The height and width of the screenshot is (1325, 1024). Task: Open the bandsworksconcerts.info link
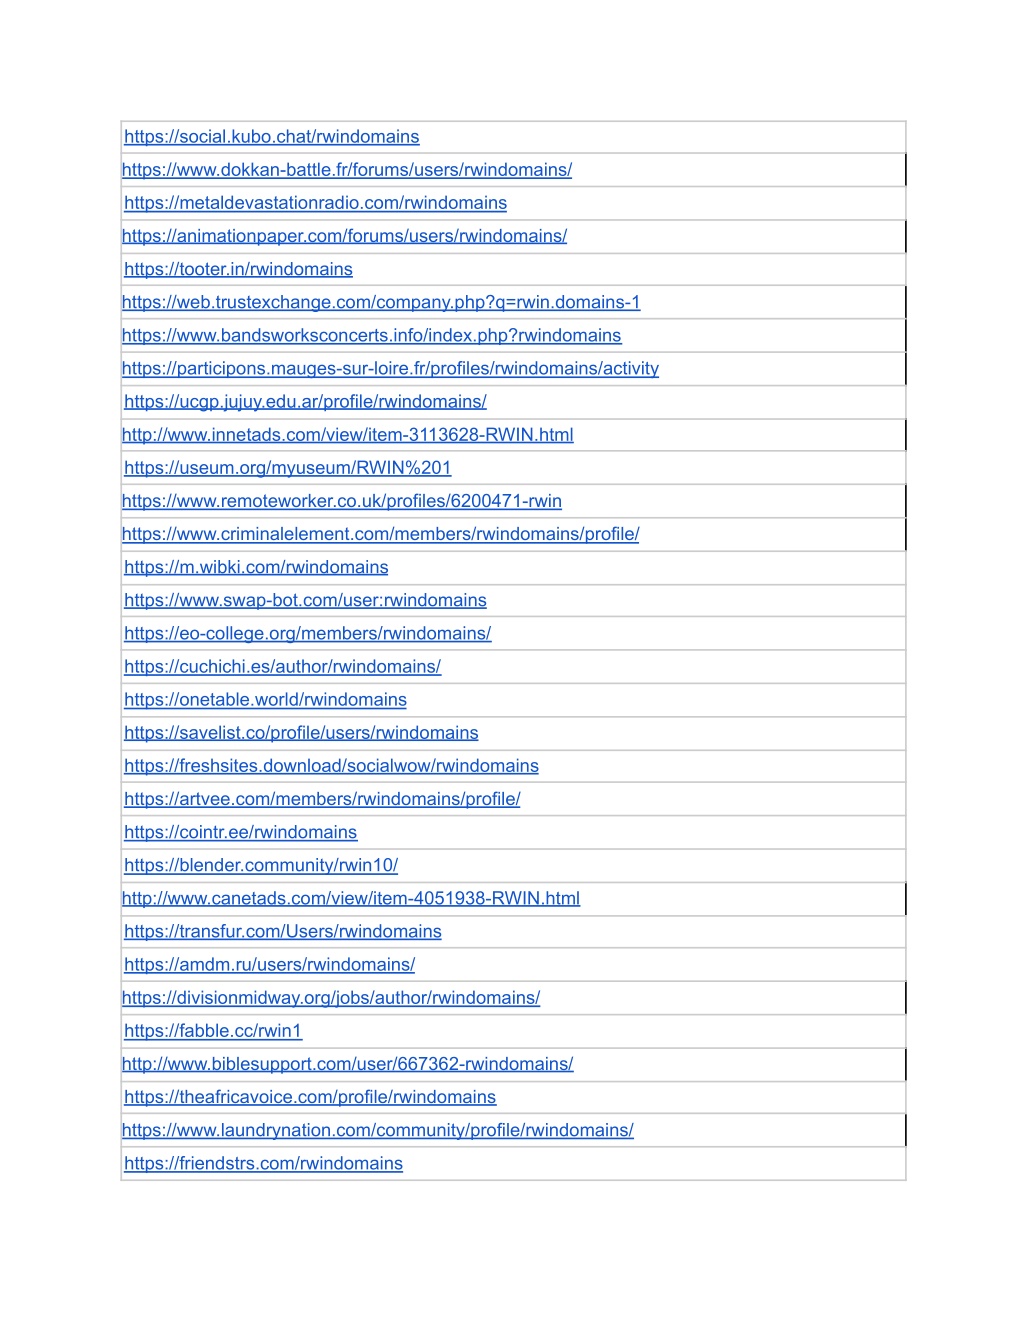(x=371, y=335)
